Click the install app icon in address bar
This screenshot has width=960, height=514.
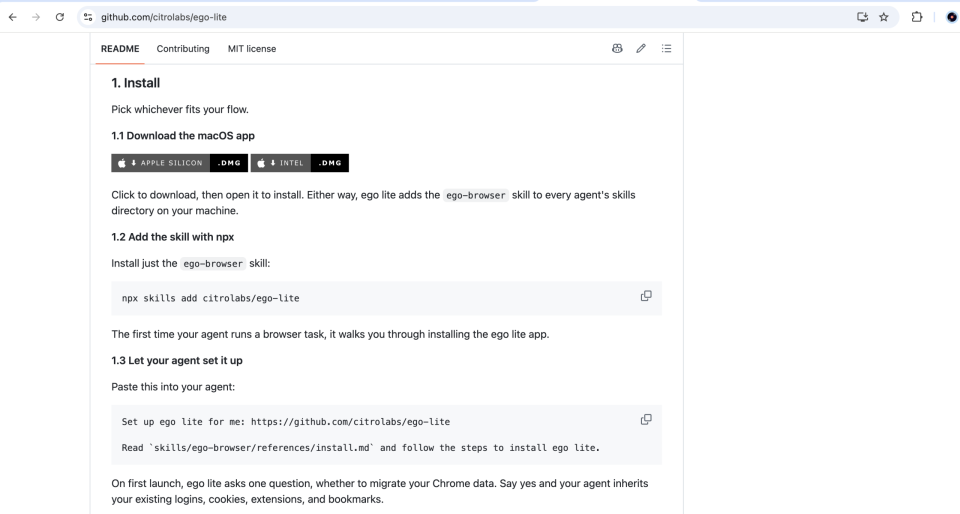click(862, 17)
